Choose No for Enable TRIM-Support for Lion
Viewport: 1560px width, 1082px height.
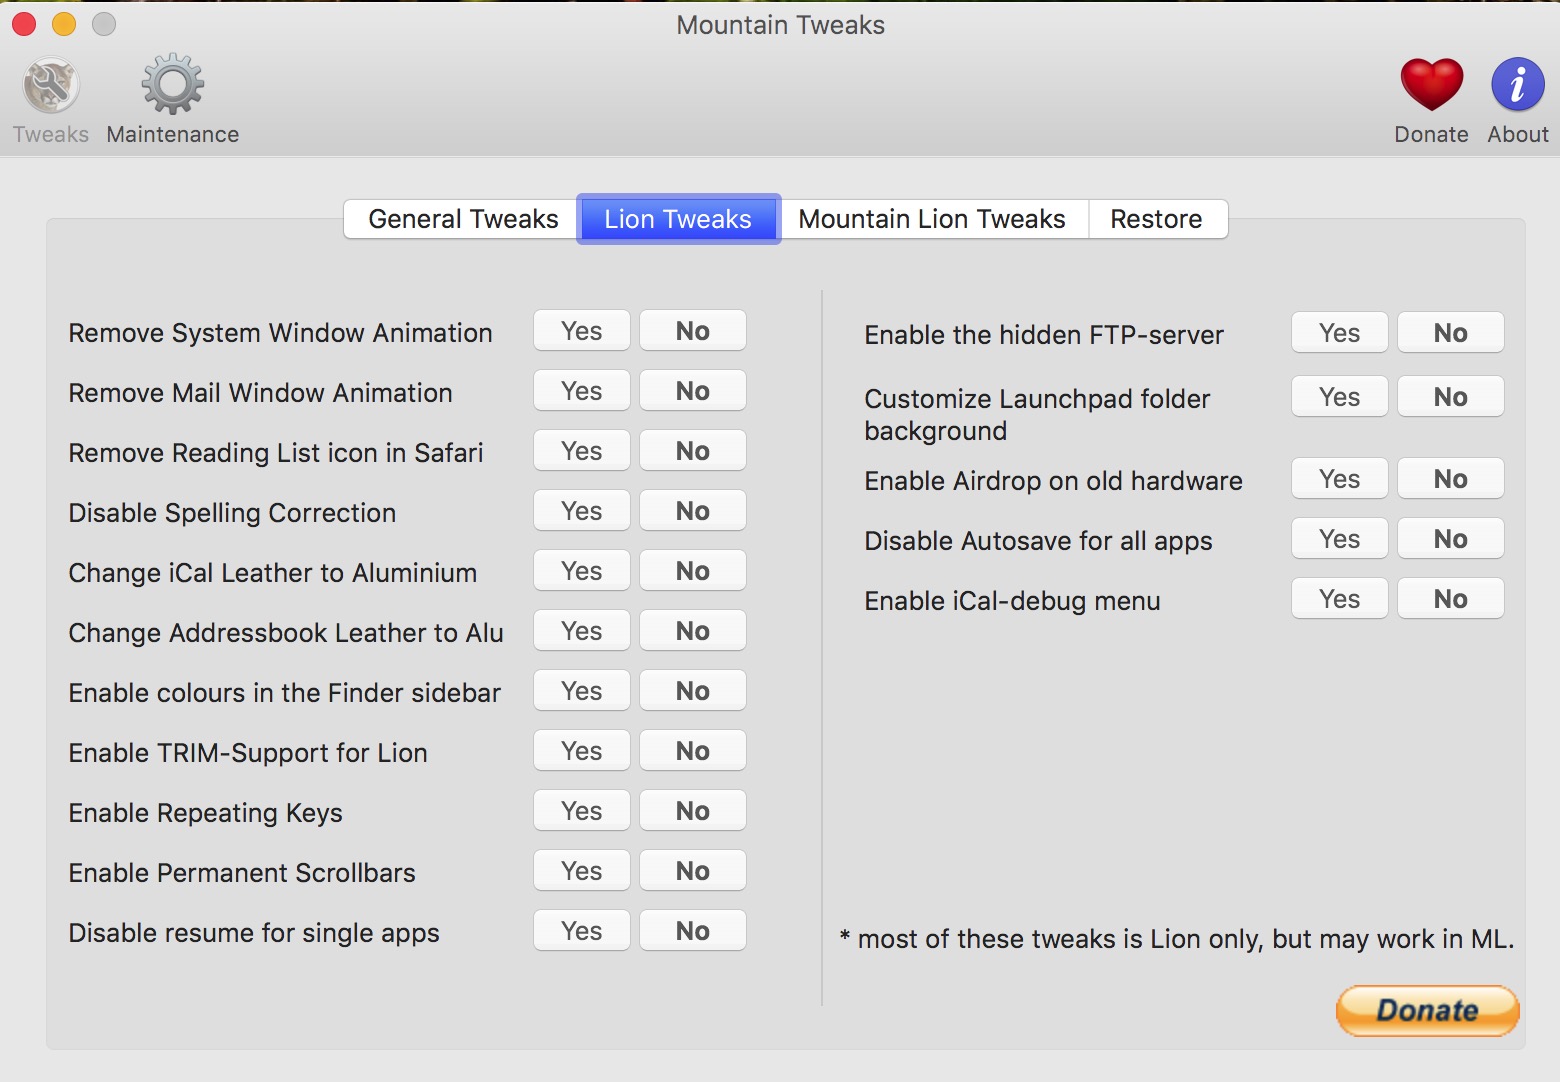tap(692, 751)
